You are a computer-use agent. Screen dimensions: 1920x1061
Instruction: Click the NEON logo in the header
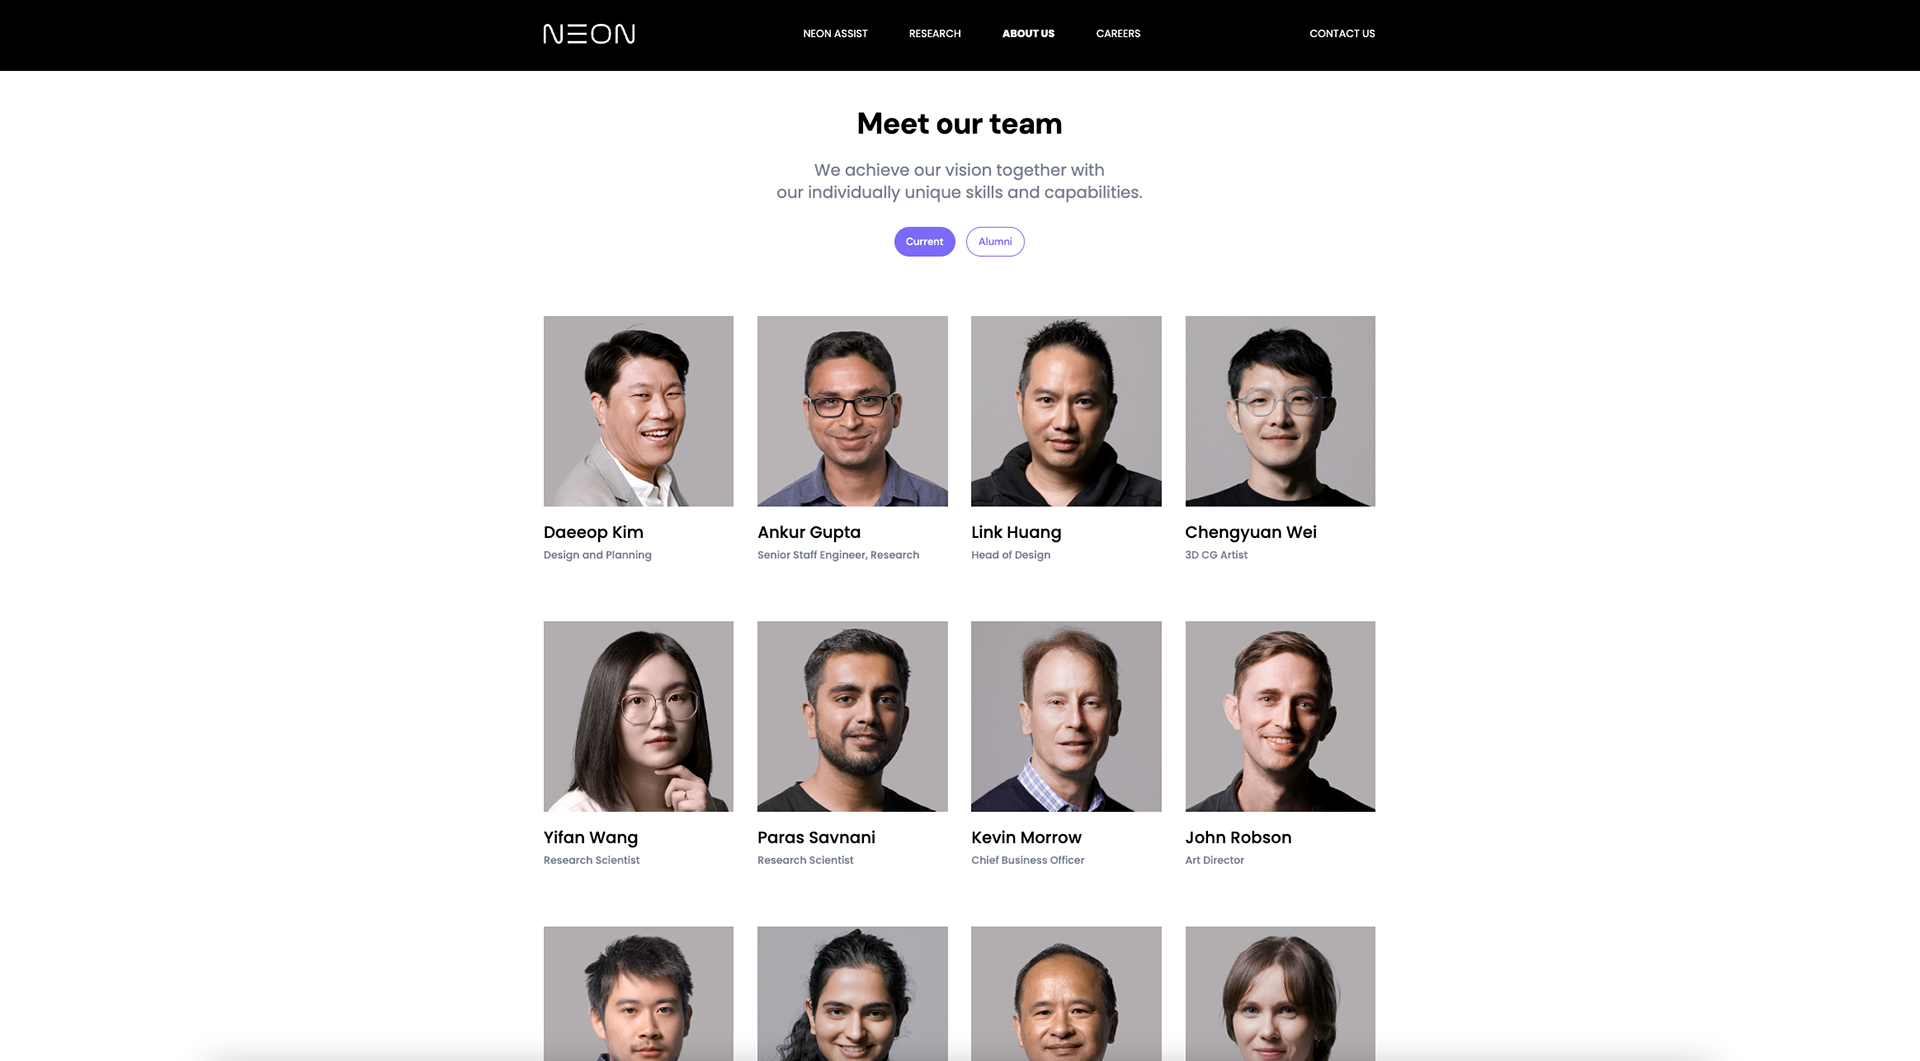[589, 34]
